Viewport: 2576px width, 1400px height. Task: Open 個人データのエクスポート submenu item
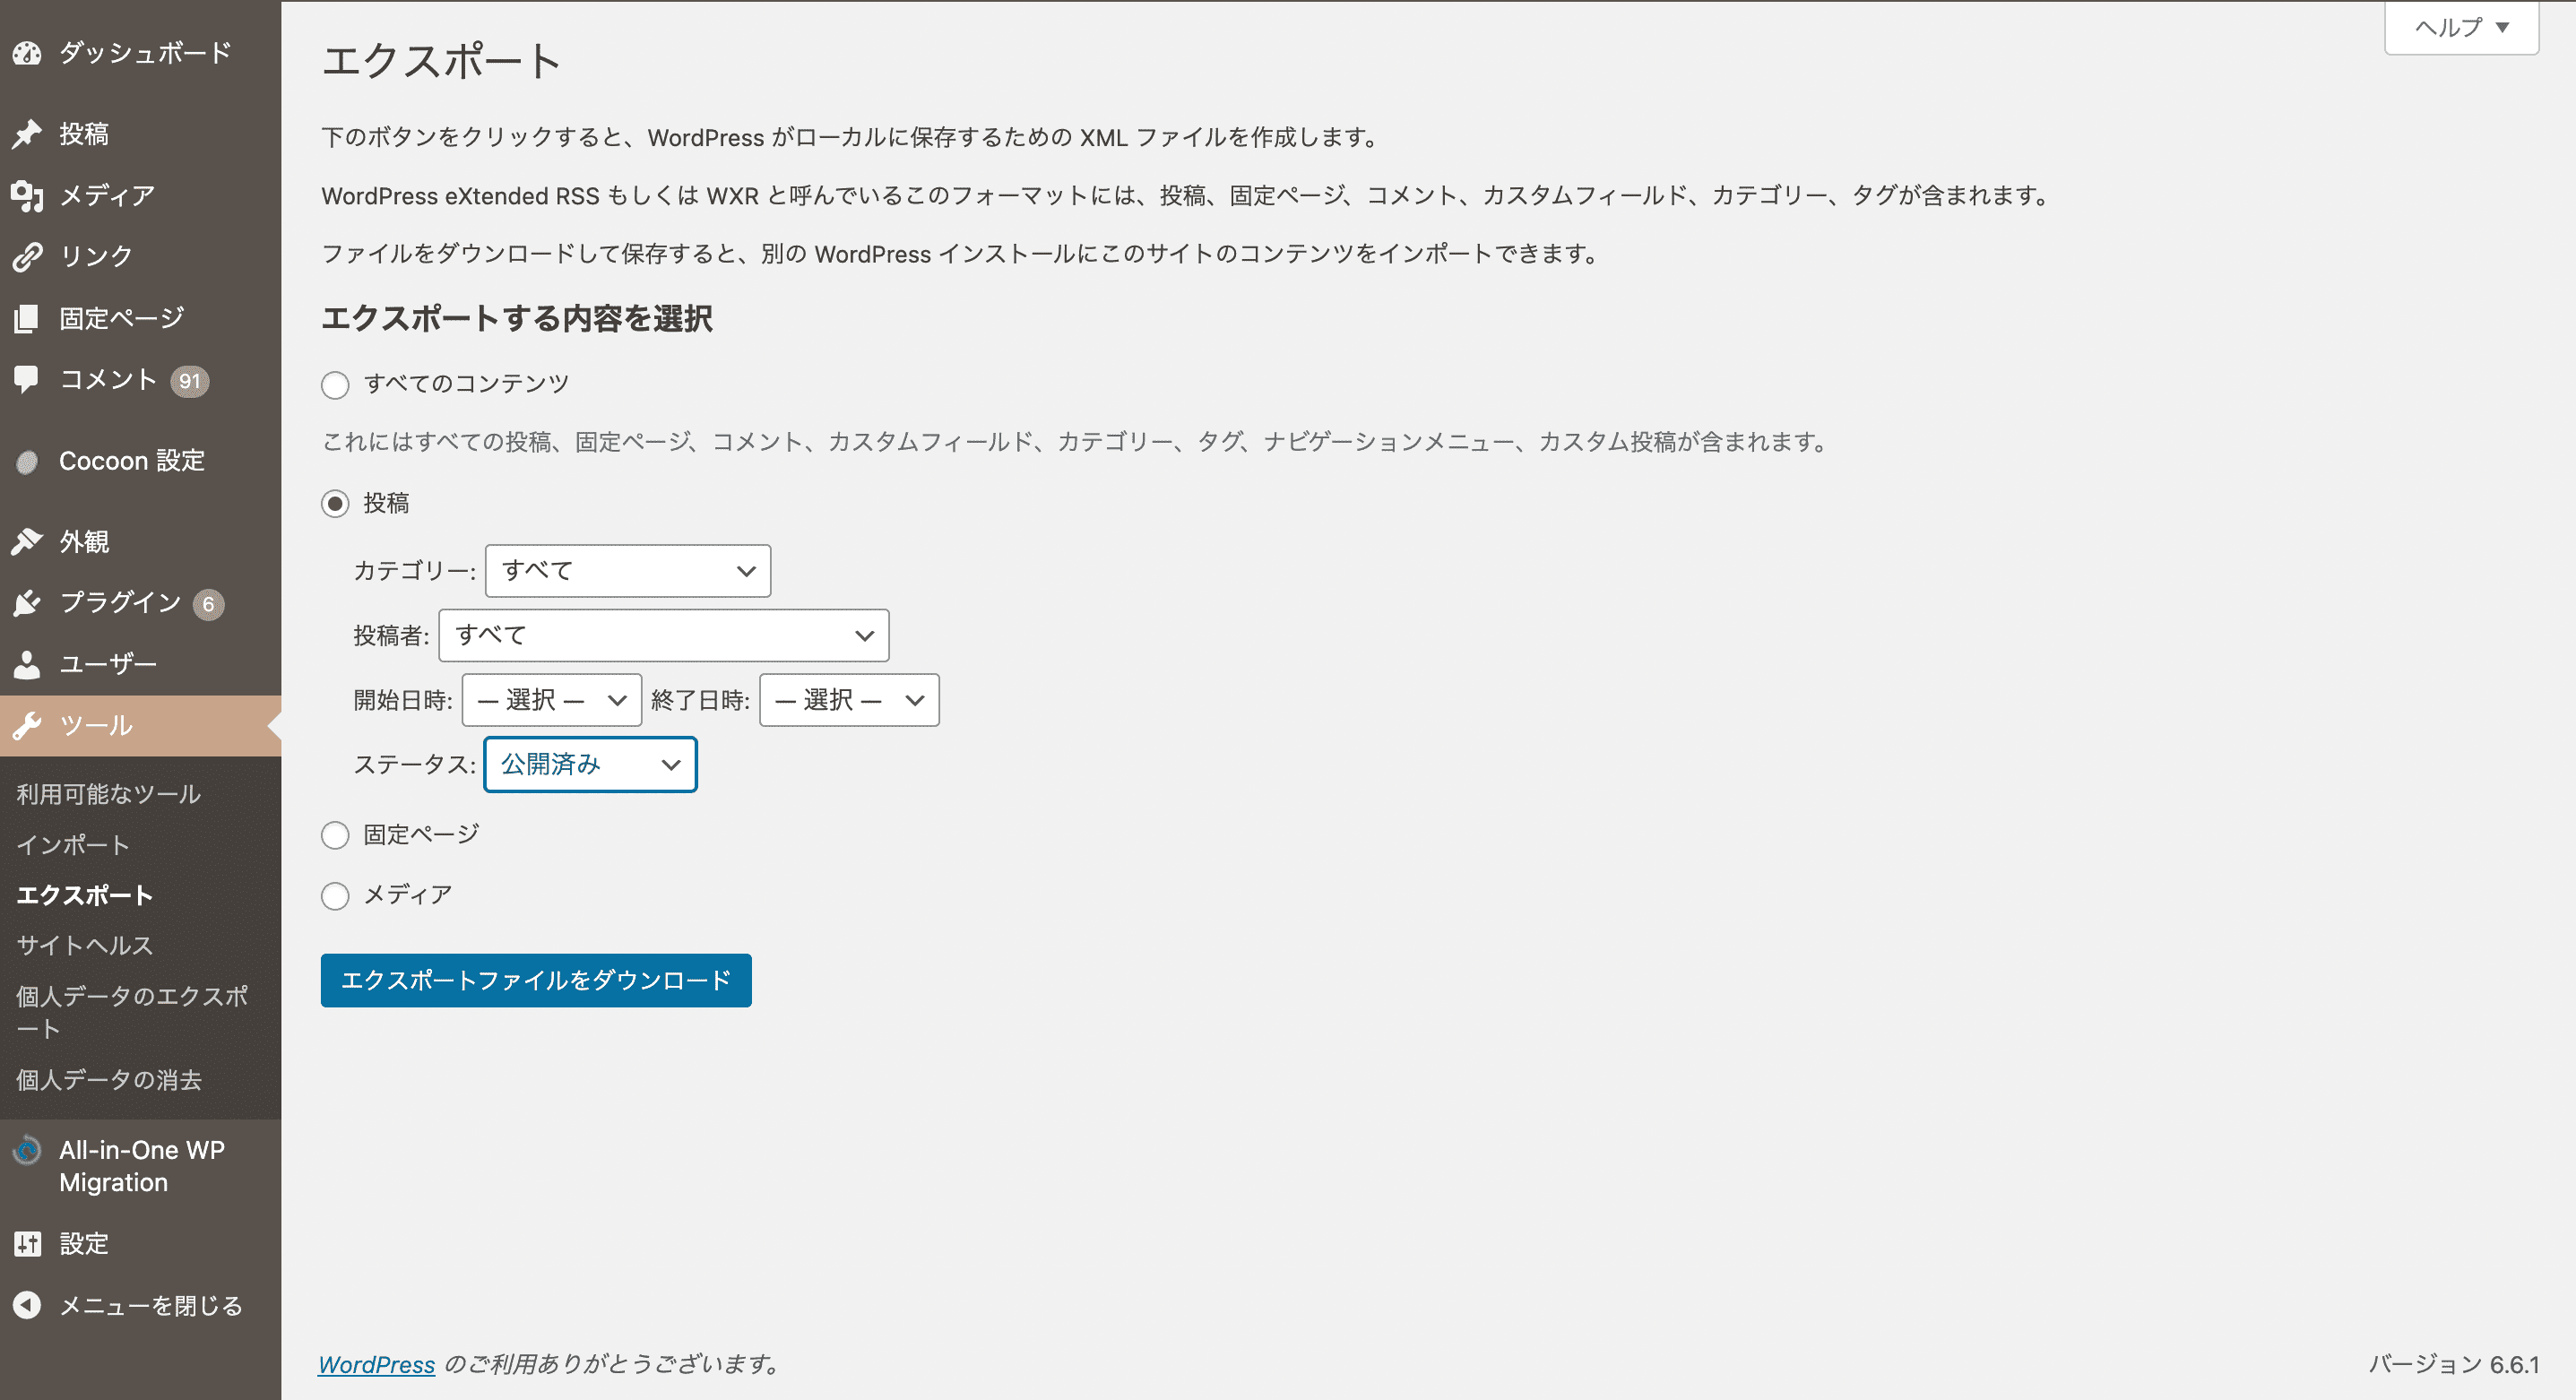pyautogui.click(x=132, y=1013)
